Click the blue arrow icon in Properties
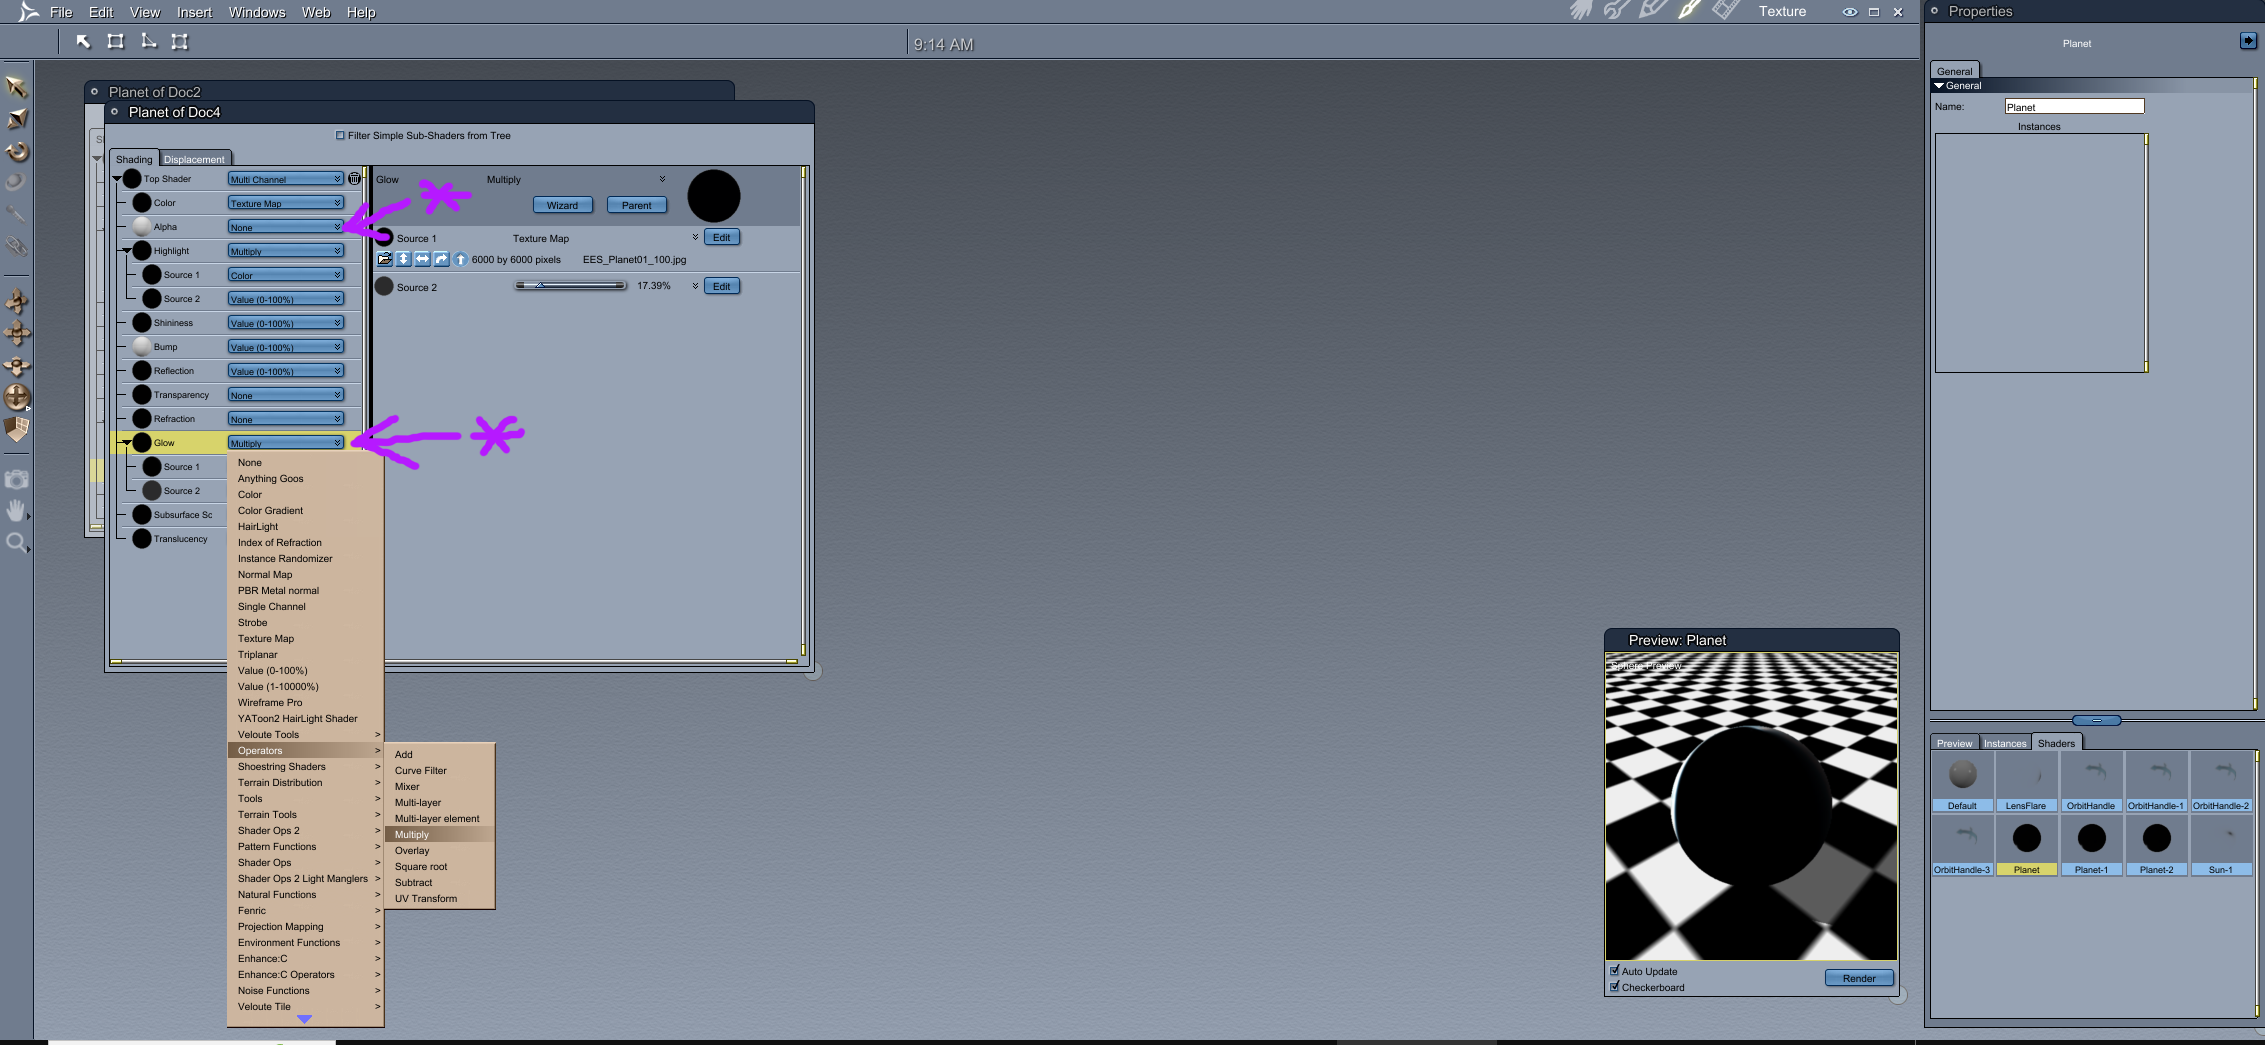 coord(2248,41)
